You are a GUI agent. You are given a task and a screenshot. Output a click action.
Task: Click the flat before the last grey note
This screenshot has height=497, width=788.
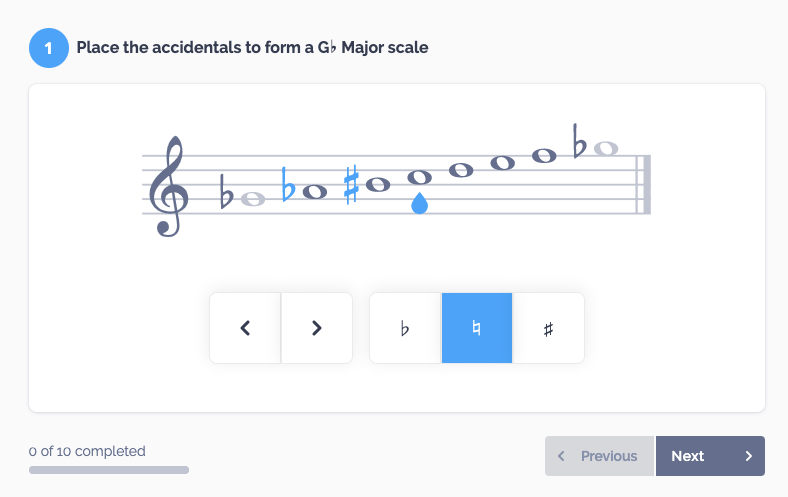tap(579, 141)
